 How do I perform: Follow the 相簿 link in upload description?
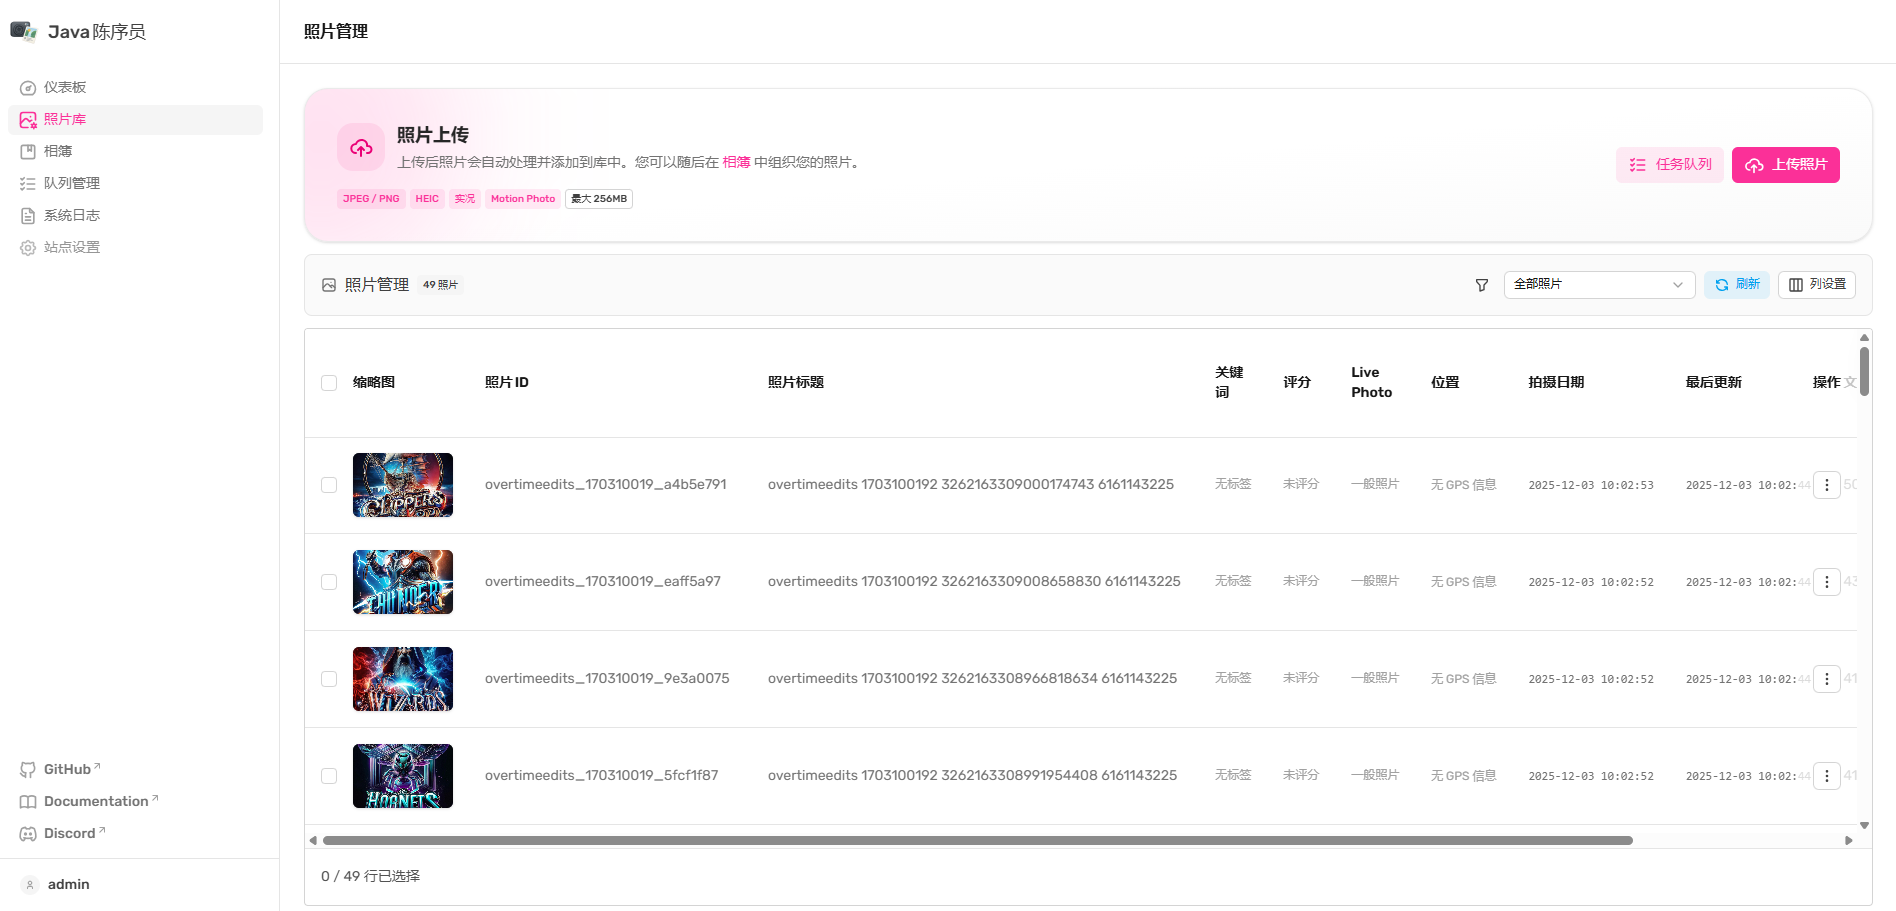click(736, 162)
